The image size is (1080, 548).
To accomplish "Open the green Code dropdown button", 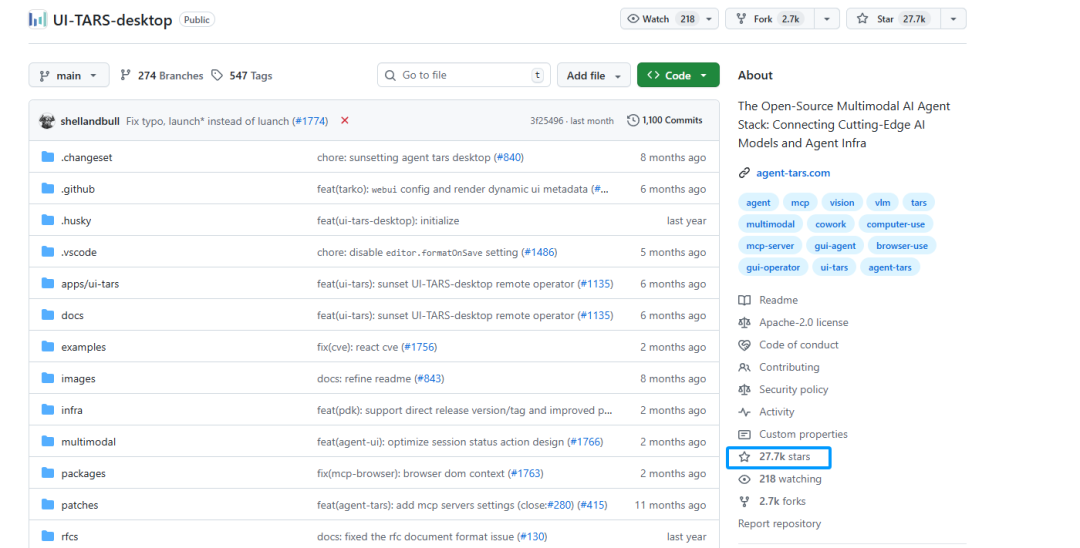I will click(x=678, y=75).
